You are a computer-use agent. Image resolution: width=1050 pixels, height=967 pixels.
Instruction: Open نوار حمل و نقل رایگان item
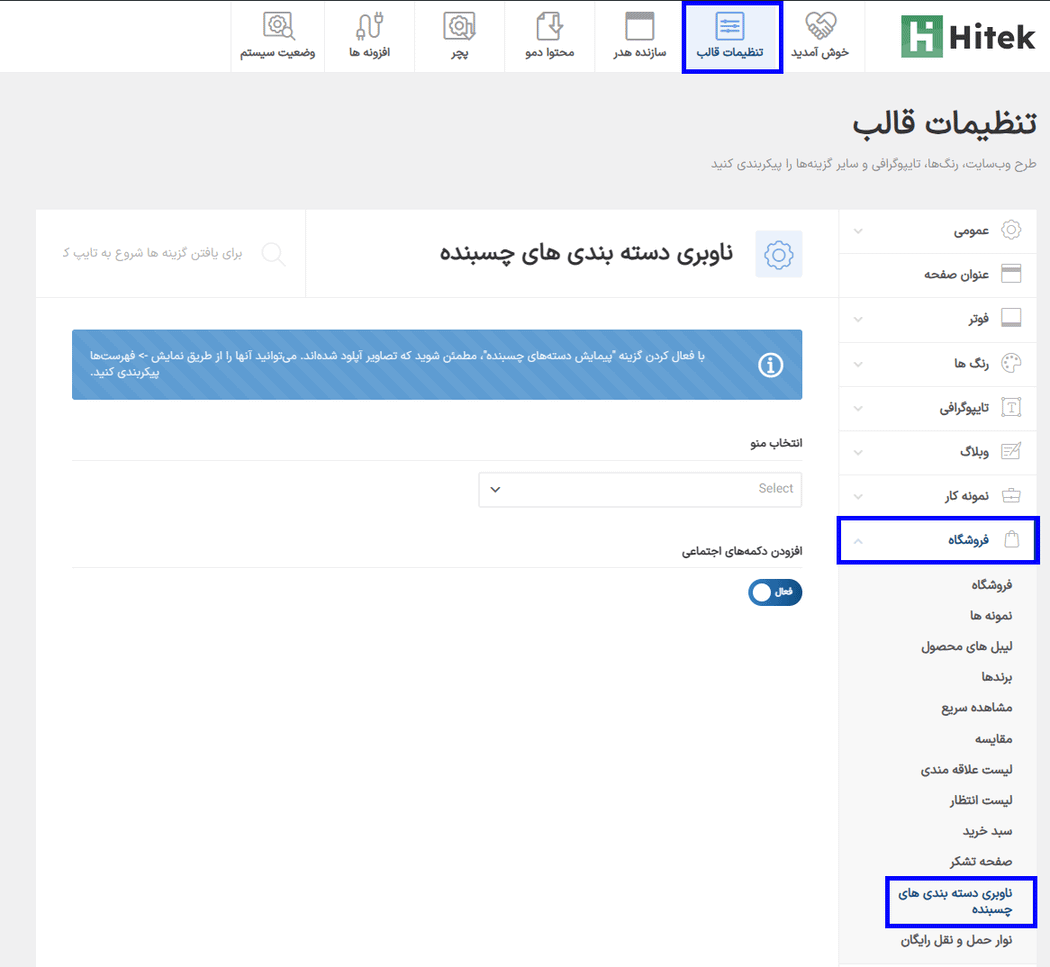click(956, 940)
